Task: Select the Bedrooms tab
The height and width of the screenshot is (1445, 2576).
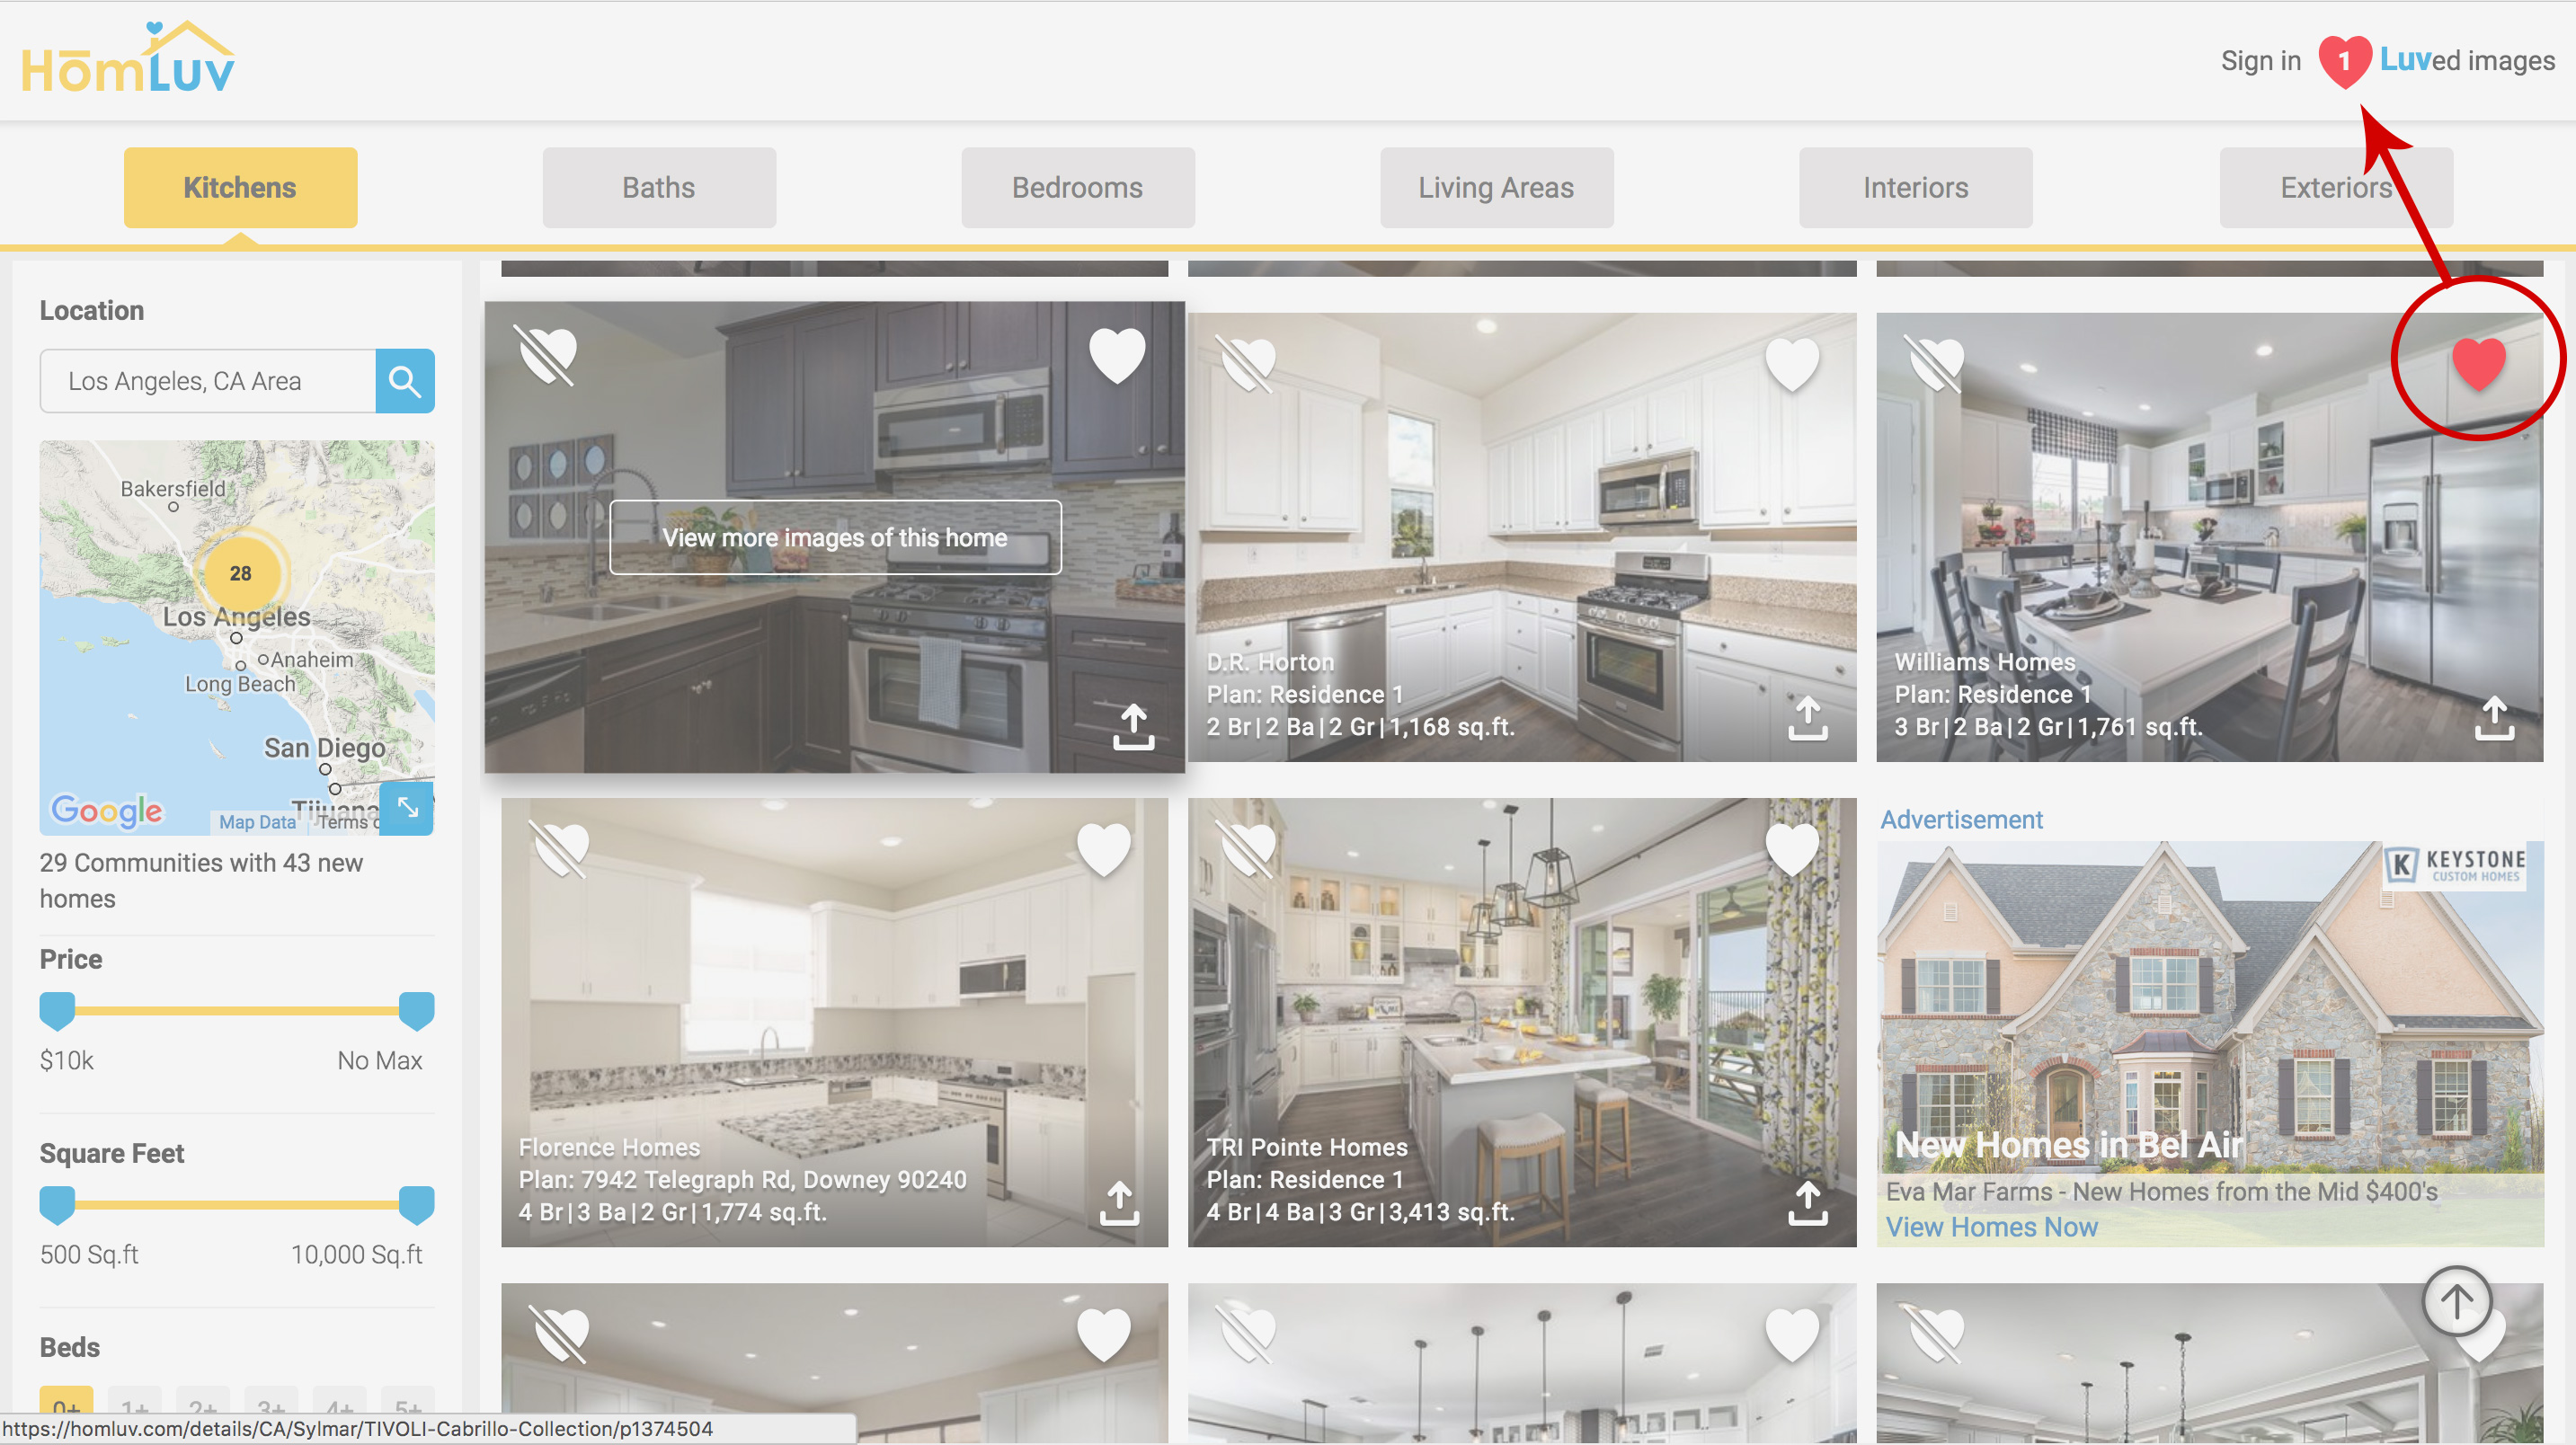Action: (x=1076, y=188)
